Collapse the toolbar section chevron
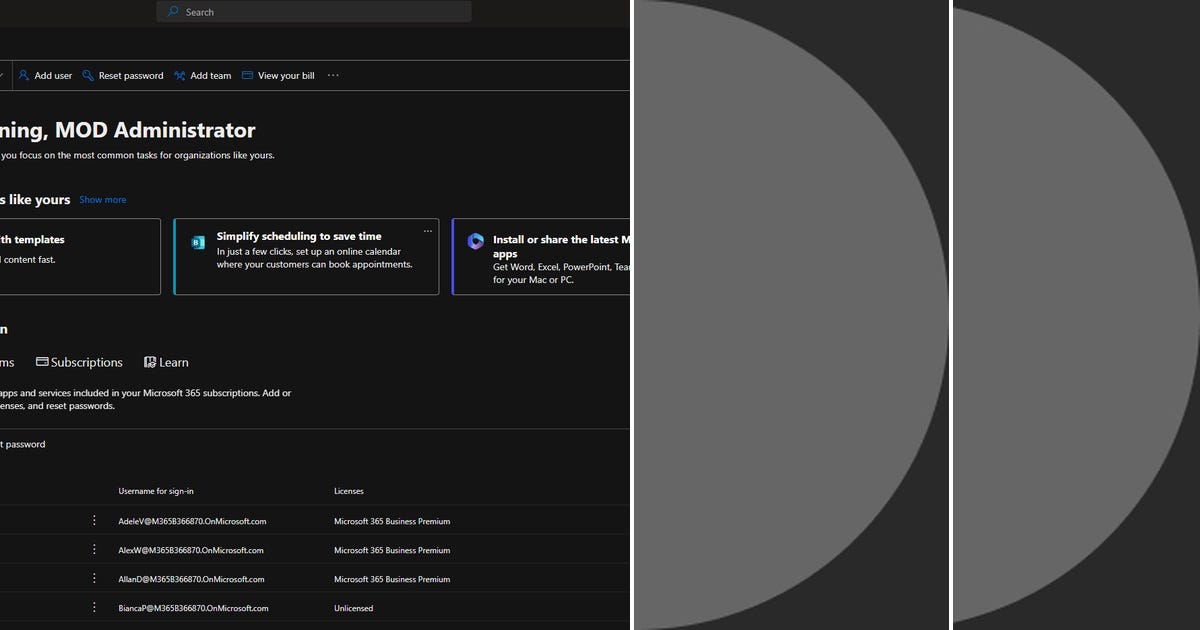The image size is (1200, 630). pos(3,75)
